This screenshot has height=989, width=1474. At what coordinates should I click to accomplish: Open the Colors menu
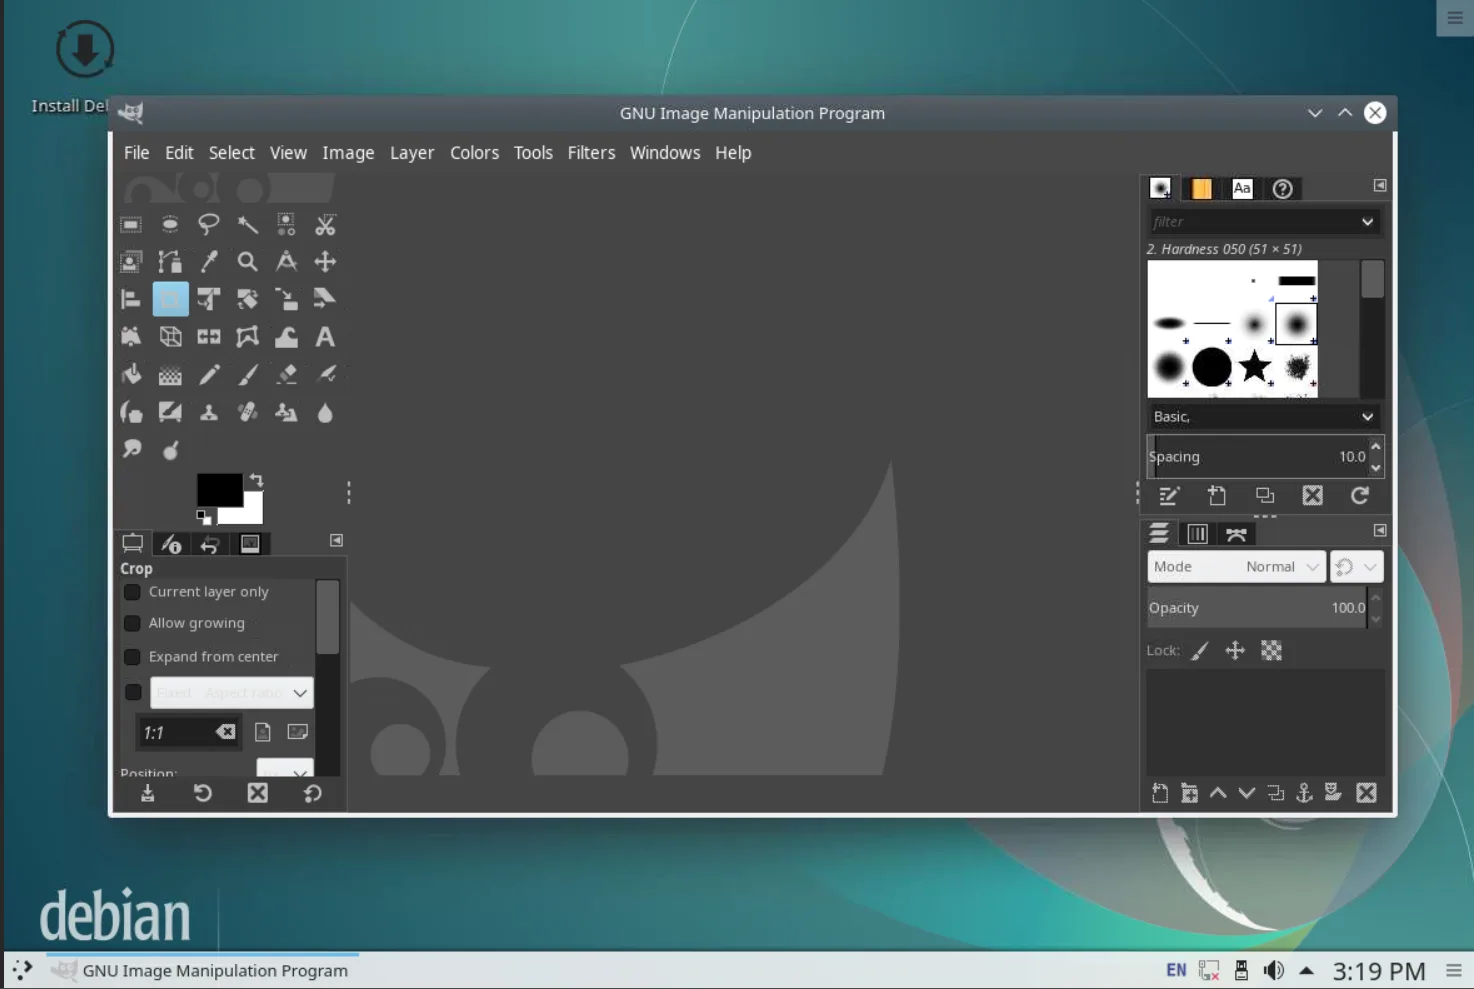point(474,153)
